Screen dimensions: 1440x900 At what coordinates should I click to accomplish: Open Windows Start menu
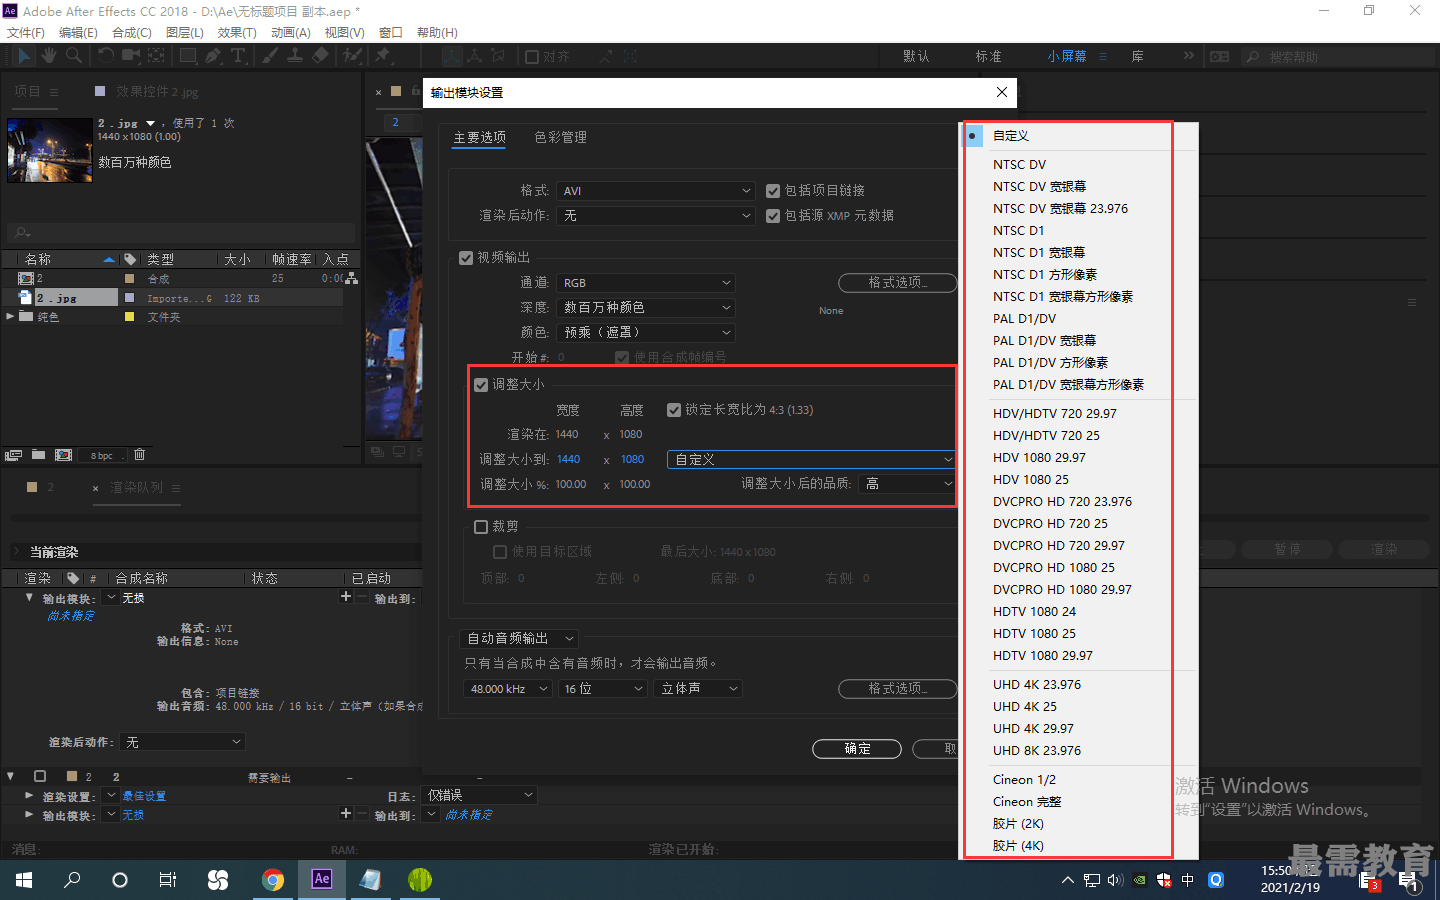click(x=24, y=880)
